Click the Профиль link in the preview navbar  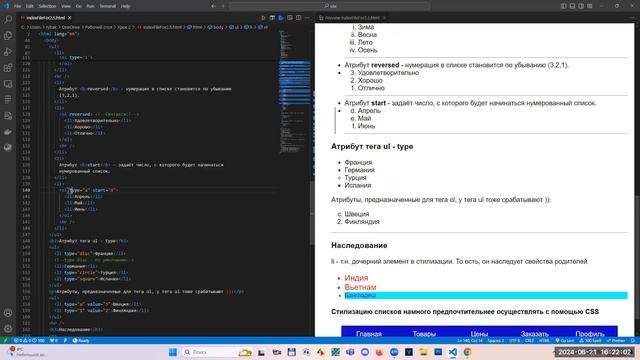tap(590, 333)
